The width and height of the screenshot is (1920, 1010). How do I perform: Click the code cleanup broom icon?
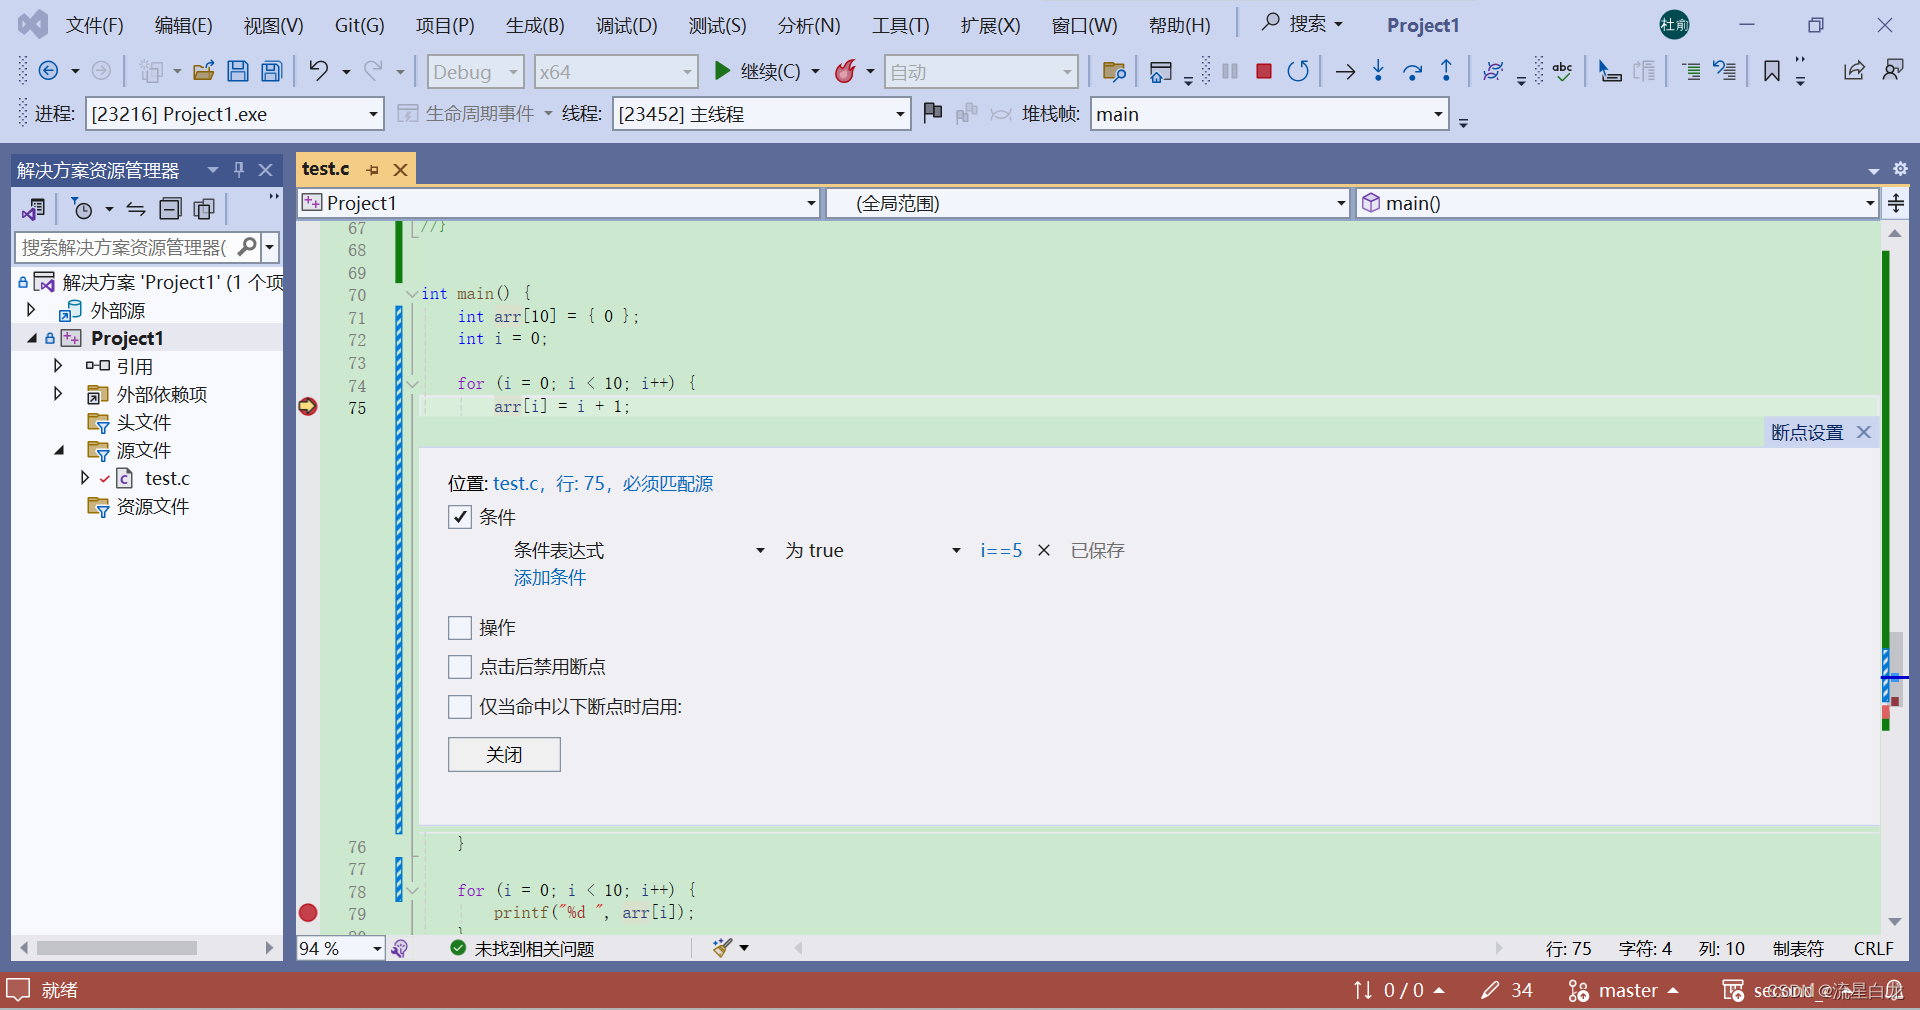(x=722, y=947)
